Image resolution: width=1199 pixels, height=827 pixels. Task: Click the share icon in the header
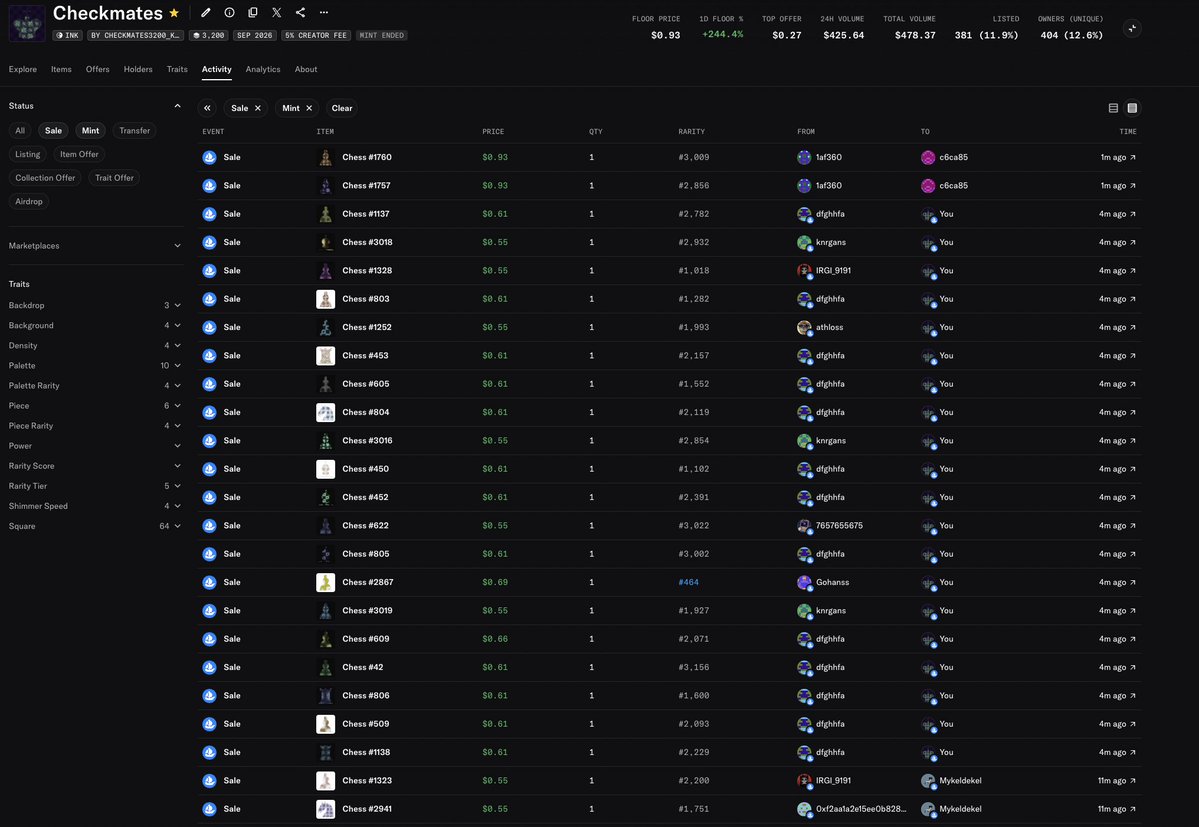click(x=301, y=12)
